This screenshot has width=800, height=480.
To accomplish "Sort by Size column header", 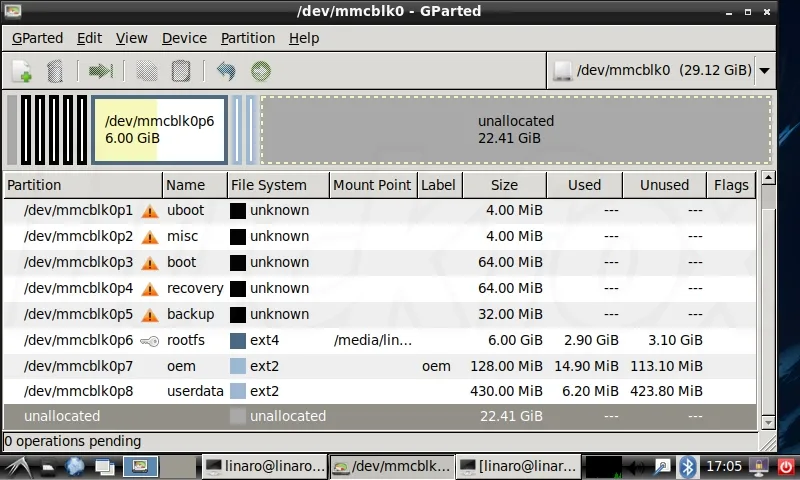I will click(504, 185).
